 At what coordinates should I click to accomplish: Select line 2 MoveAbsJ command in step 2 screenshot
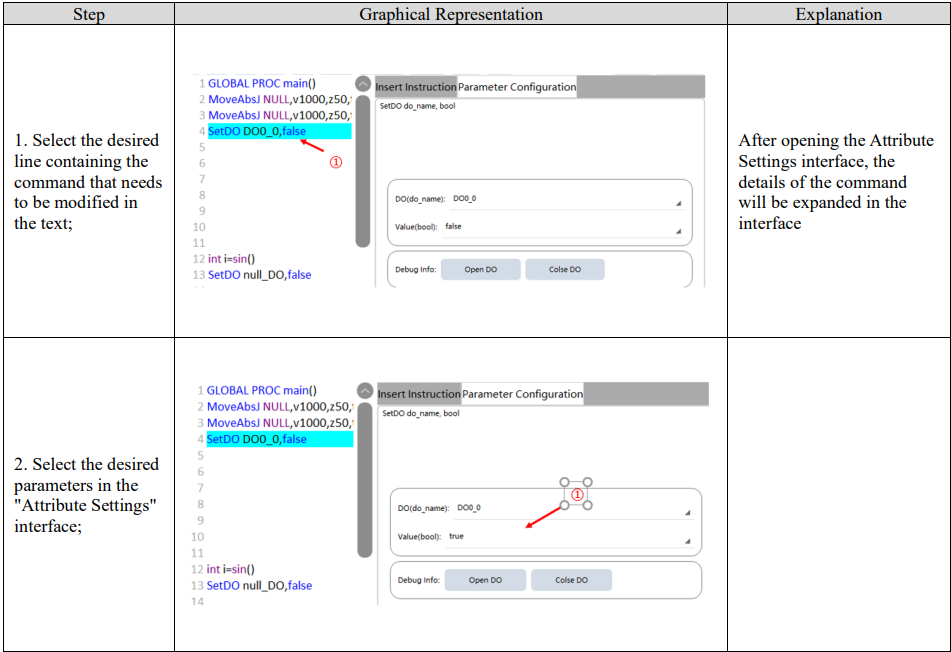(280, 407)
